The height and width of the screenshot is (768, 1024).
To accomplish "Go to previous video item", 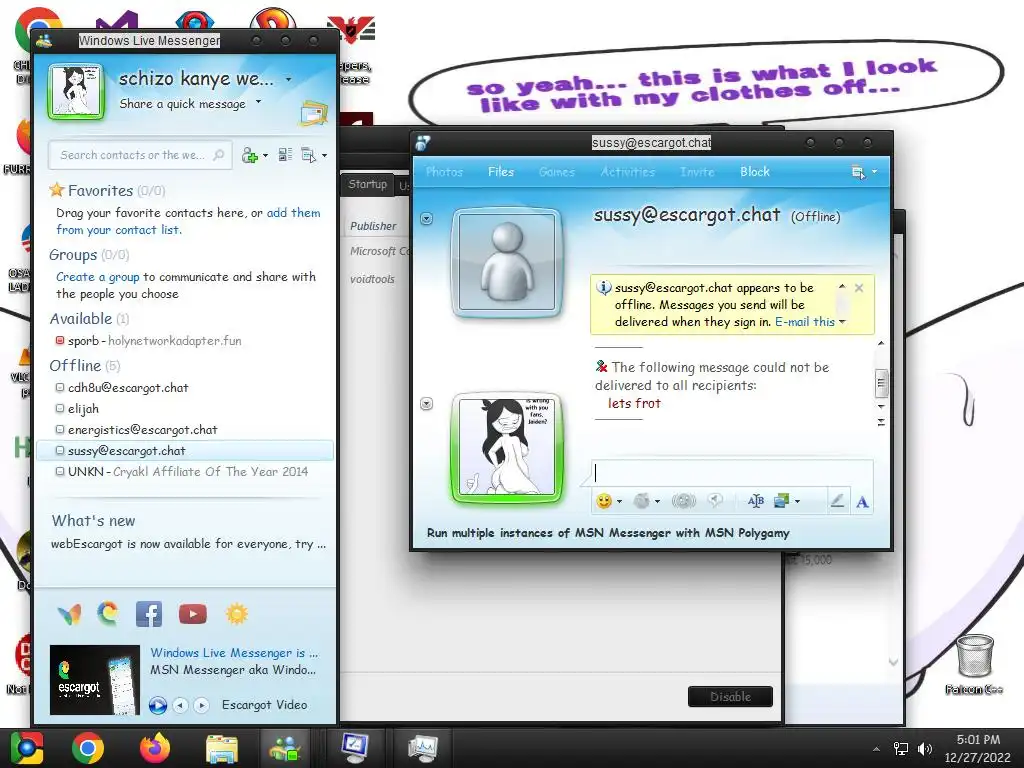I will [x=180, y=705].
